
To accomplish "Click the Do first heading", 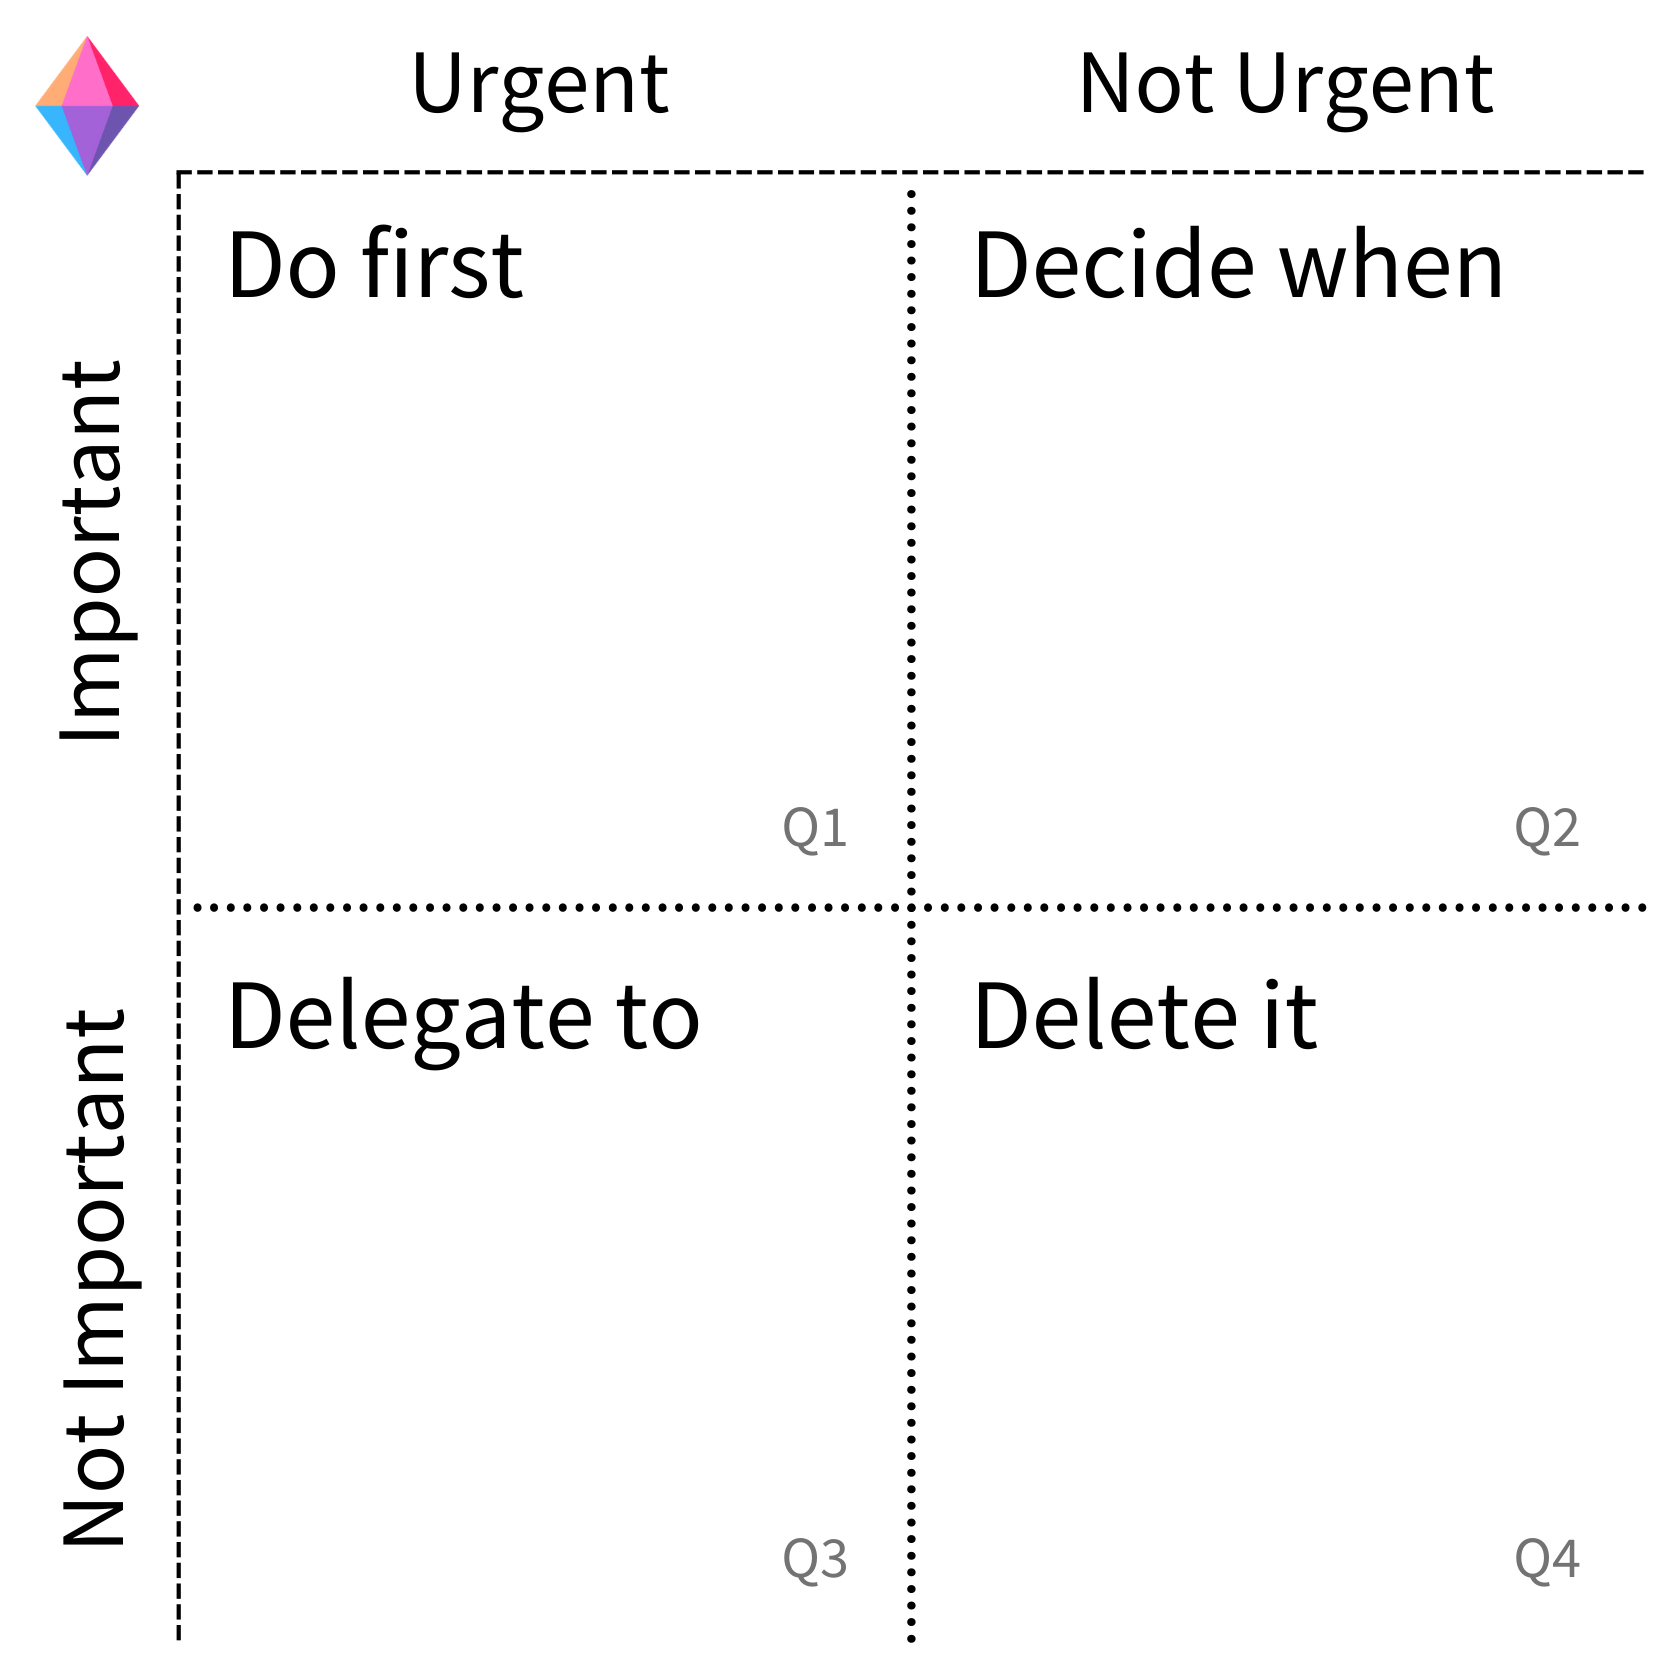I will click(x=375, y=265).
